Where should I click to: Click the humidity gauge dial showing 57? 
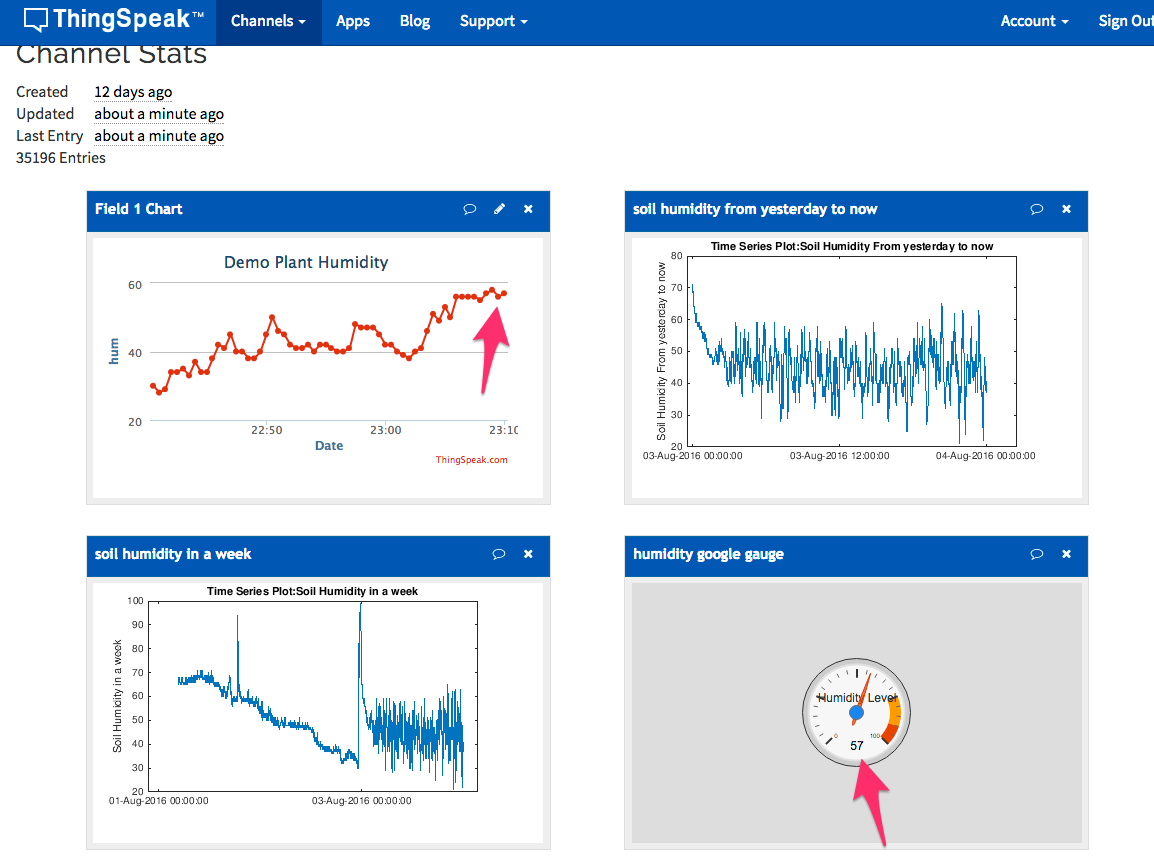pyautogui.click(x=857, y=712)
